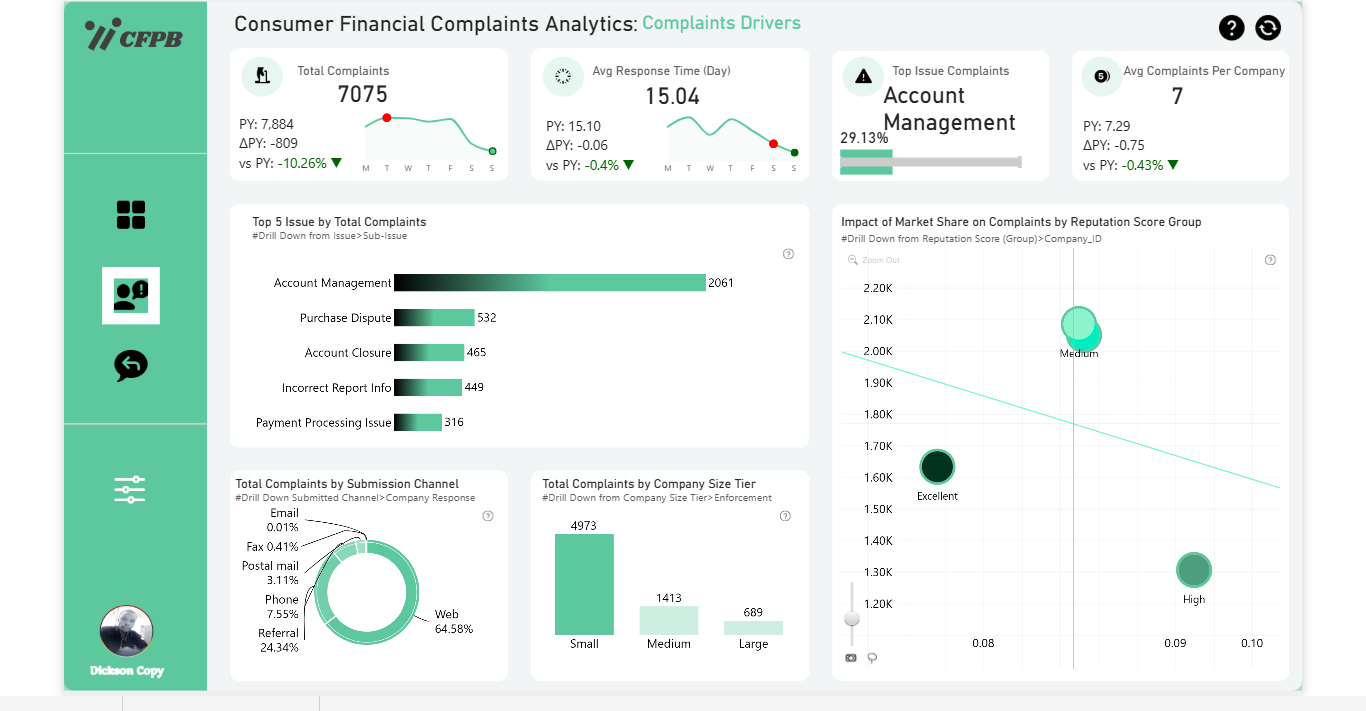Expand the Small company size tier column

point(584,584)
